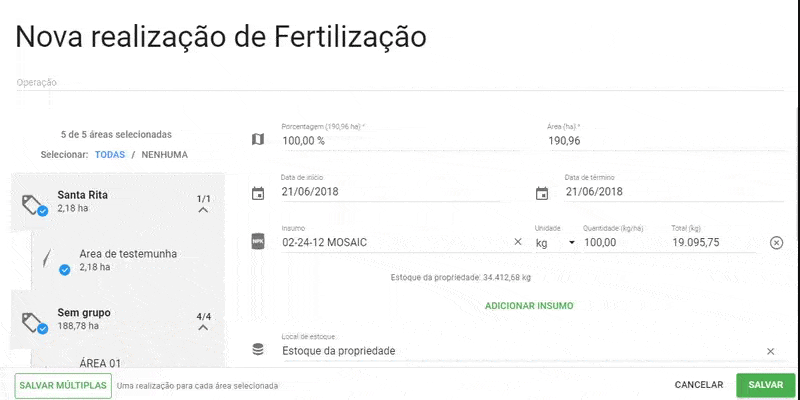
Task: Collapse the Sem grupo group
Action: [203, 327]
